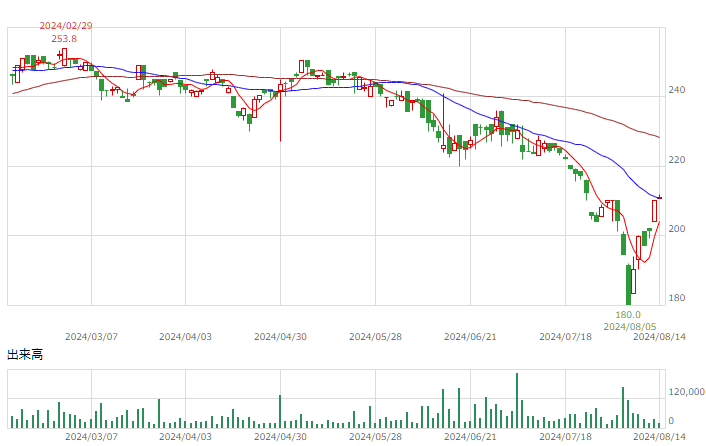Click 2024/08/14 date under the volume chart
The height and width of the screenshot is (446, 706).
(x=660, y=437)
